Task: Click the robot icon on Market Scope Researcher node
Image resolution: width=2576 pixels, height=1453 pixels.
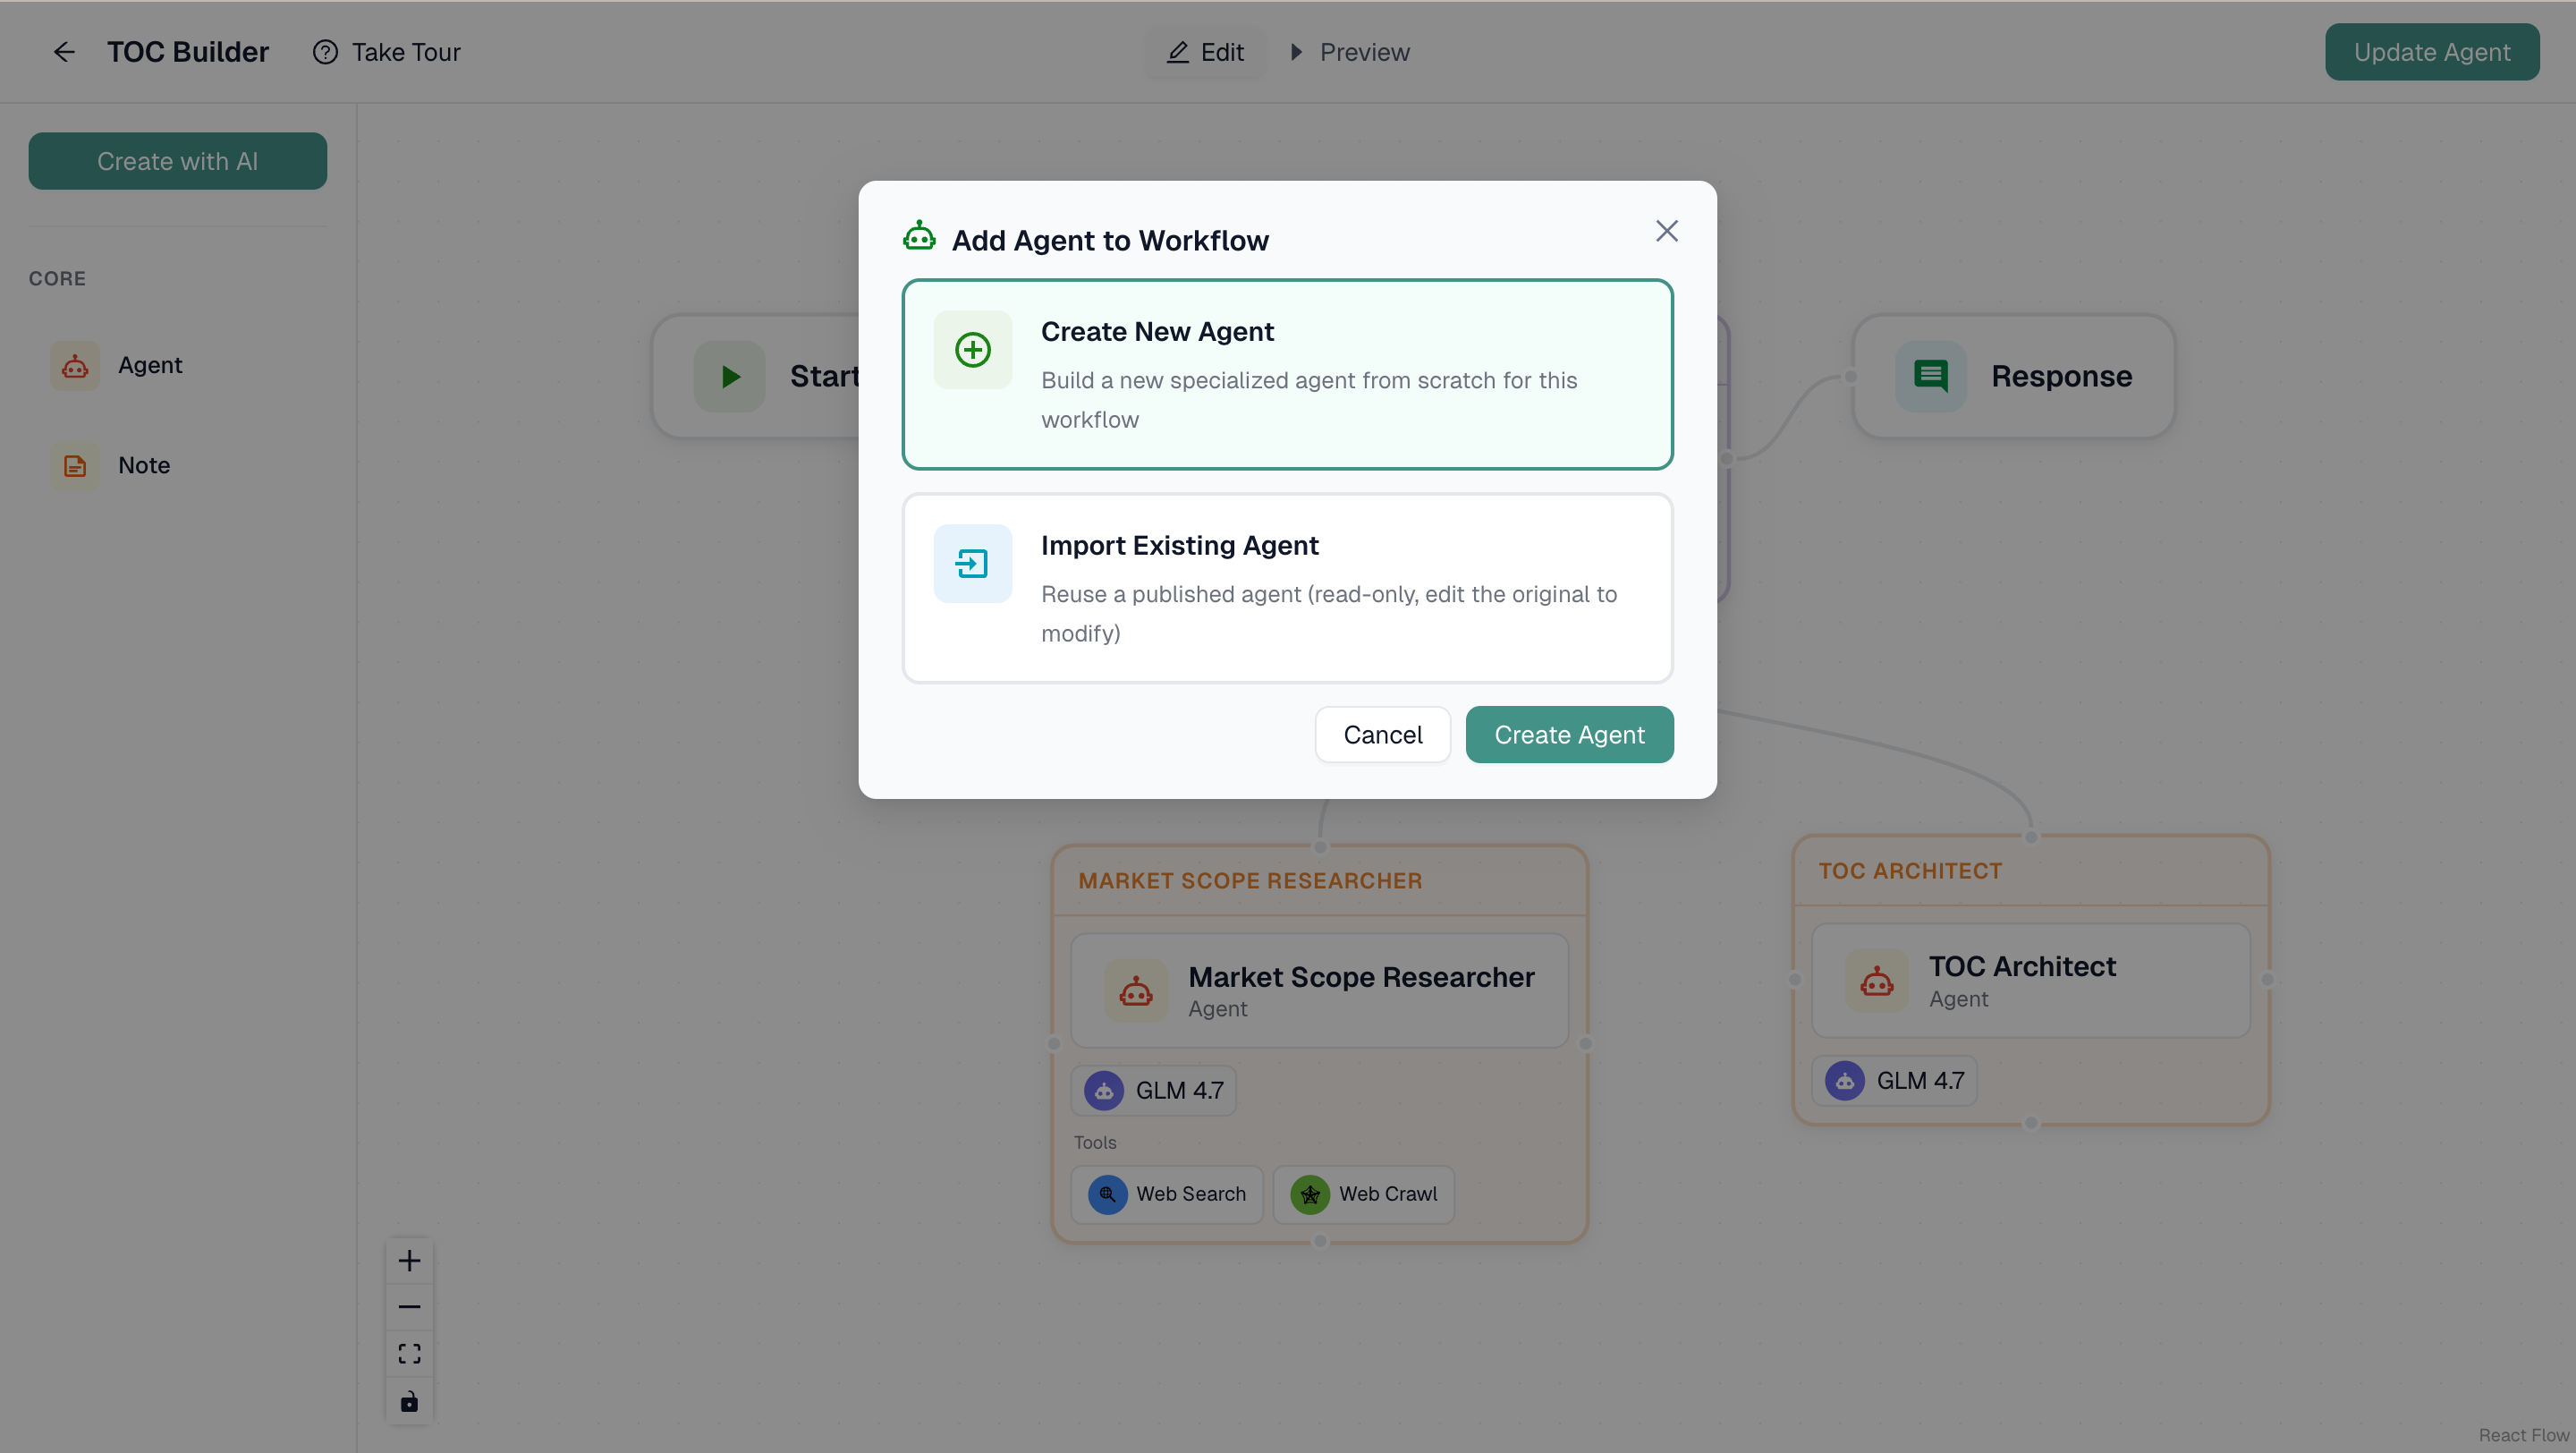Action: (1135, 991)
